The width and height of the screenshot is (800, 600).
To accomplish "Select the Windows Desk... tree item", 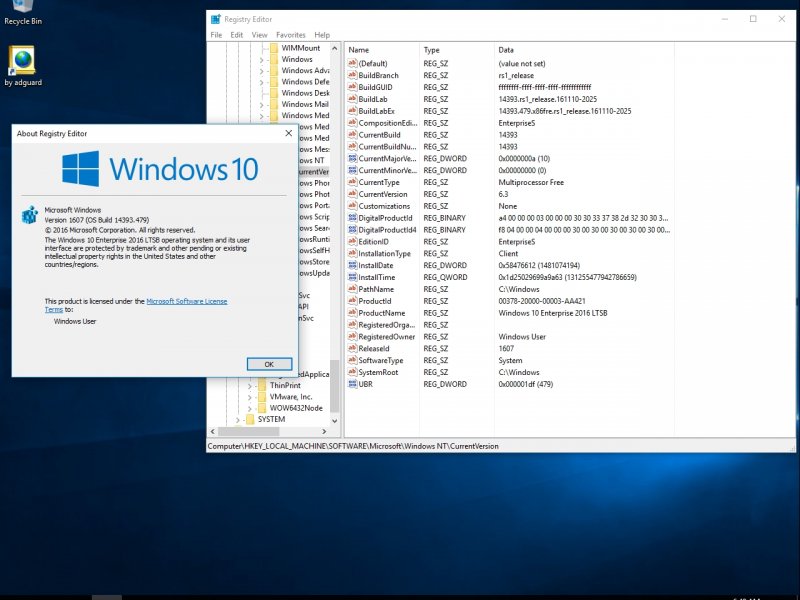I will [x=305, y=93].
